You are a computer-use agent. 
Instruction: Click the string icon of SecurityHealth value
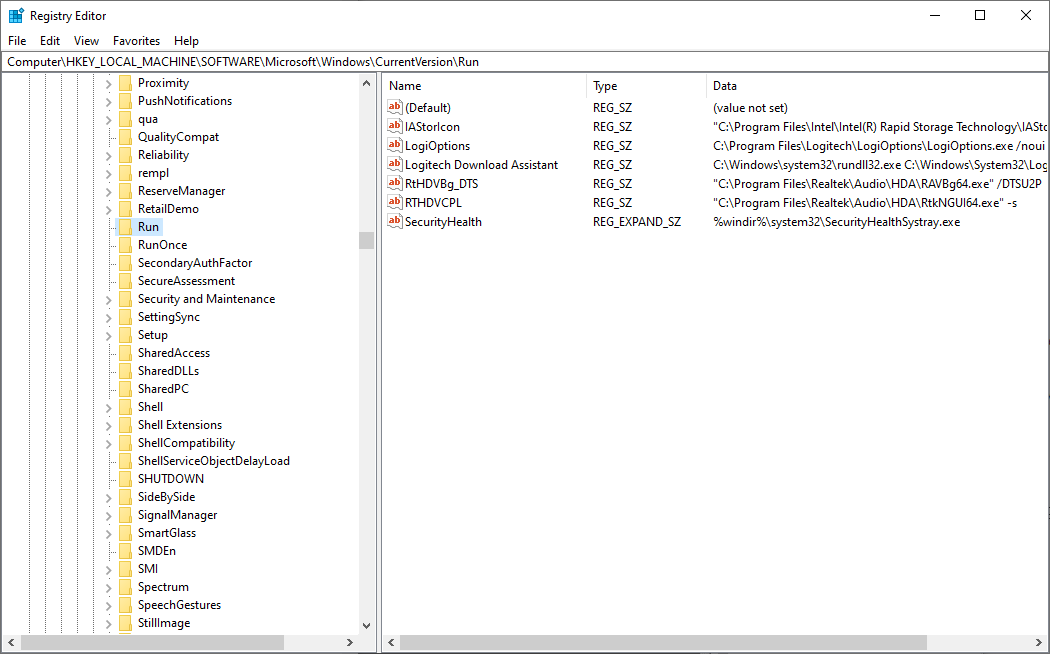[x=395, y=221]
